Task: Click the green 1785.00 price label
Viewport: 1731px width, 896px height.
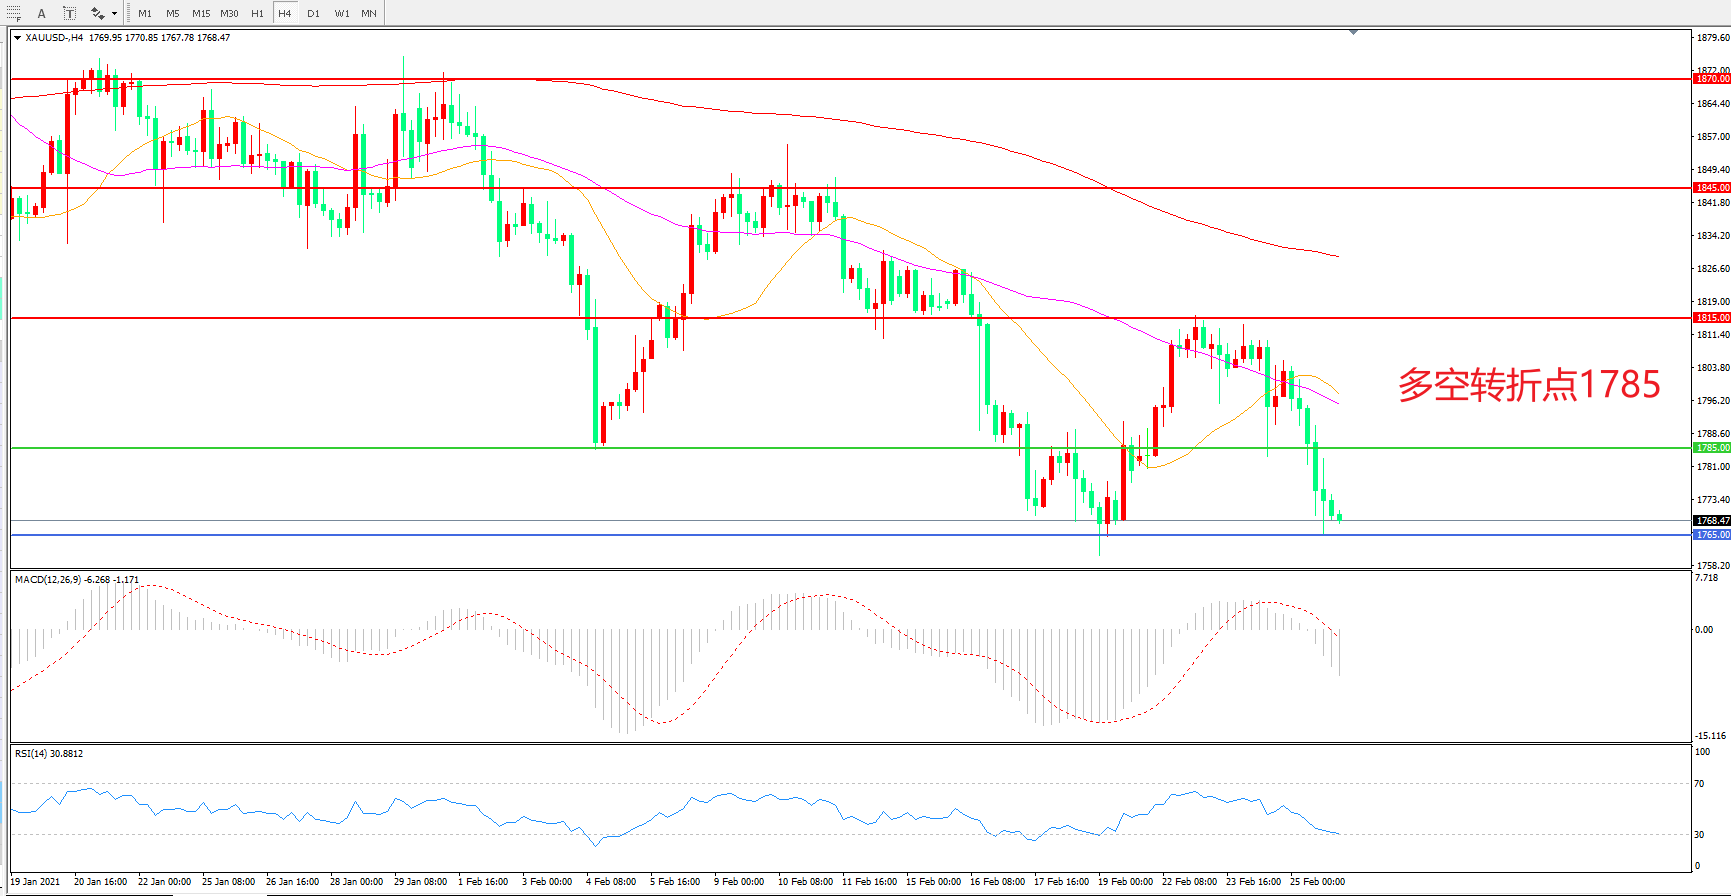Action: pos(1711,448)
